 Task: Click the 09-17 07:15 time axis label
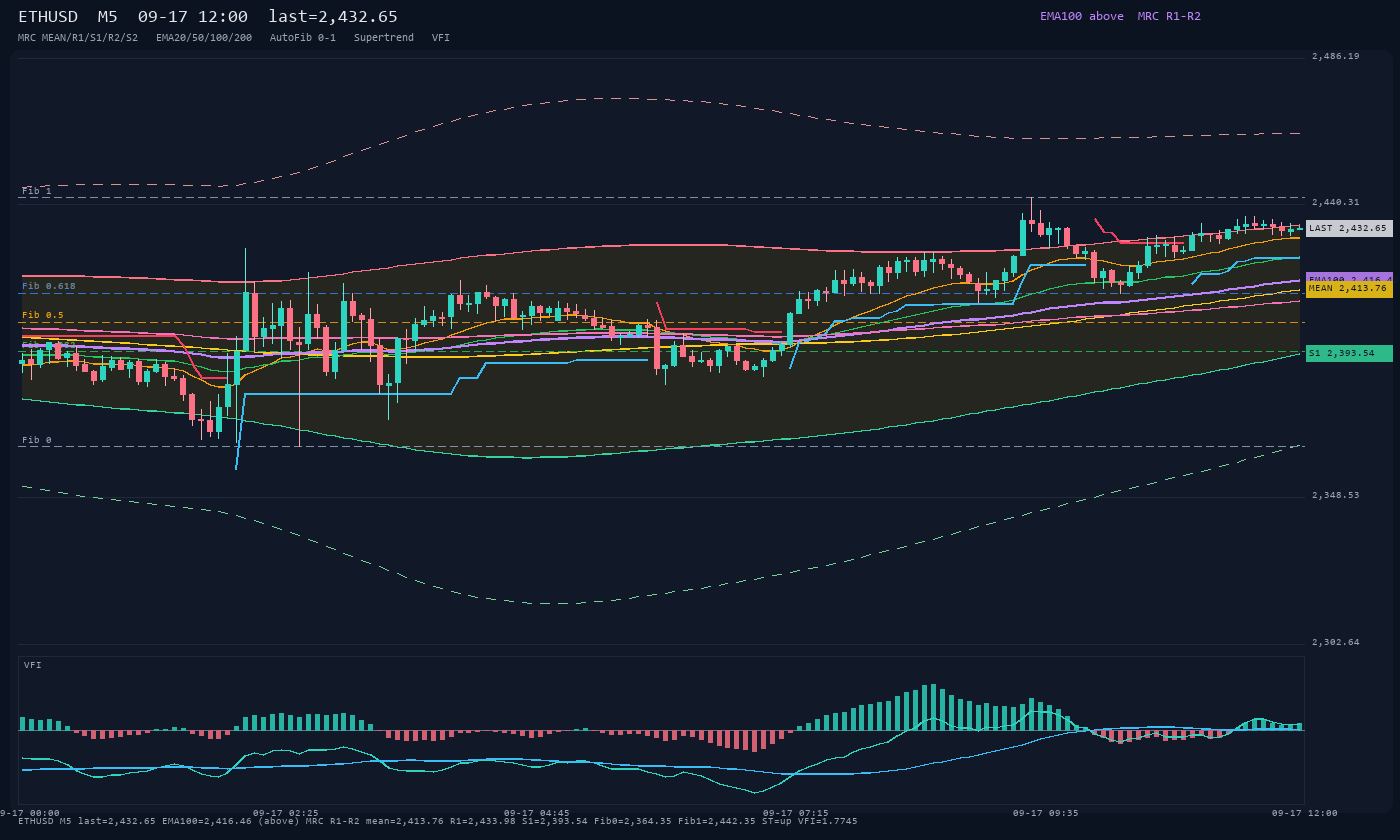point(795,813)
